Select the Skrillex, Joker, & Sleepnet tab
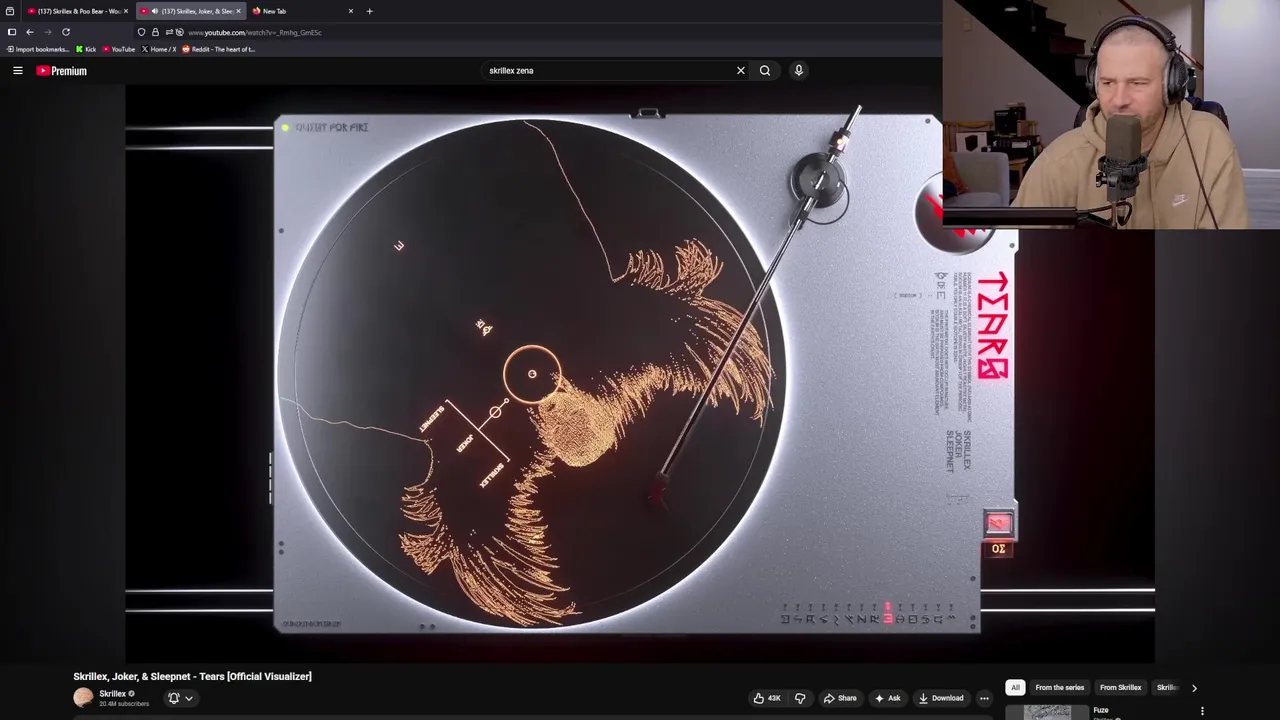The height and width of the screenshot is (720, 1280). click(x=190, y=11)
